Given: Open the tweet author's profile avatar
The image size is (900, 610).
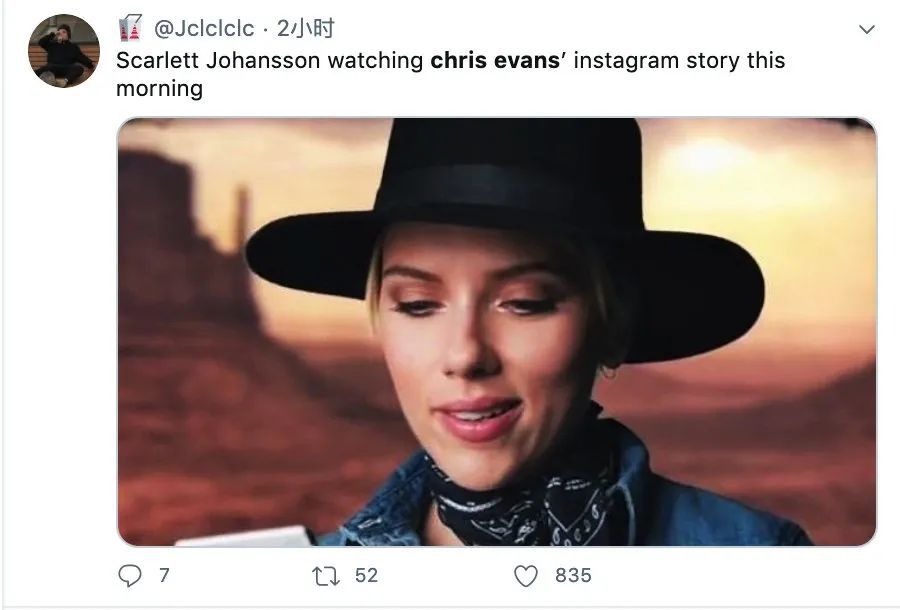Looking at the screenshot, I should pyautogui.click(x=64, y=51).
